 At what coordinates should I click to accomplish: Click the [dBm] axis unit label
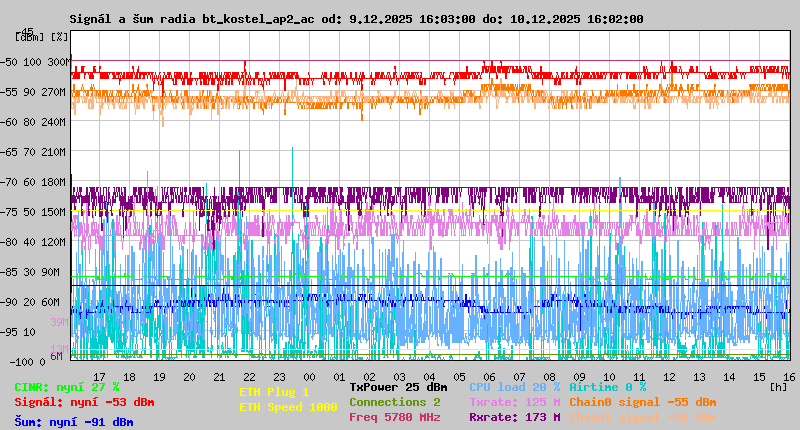[x=29, y=37]
